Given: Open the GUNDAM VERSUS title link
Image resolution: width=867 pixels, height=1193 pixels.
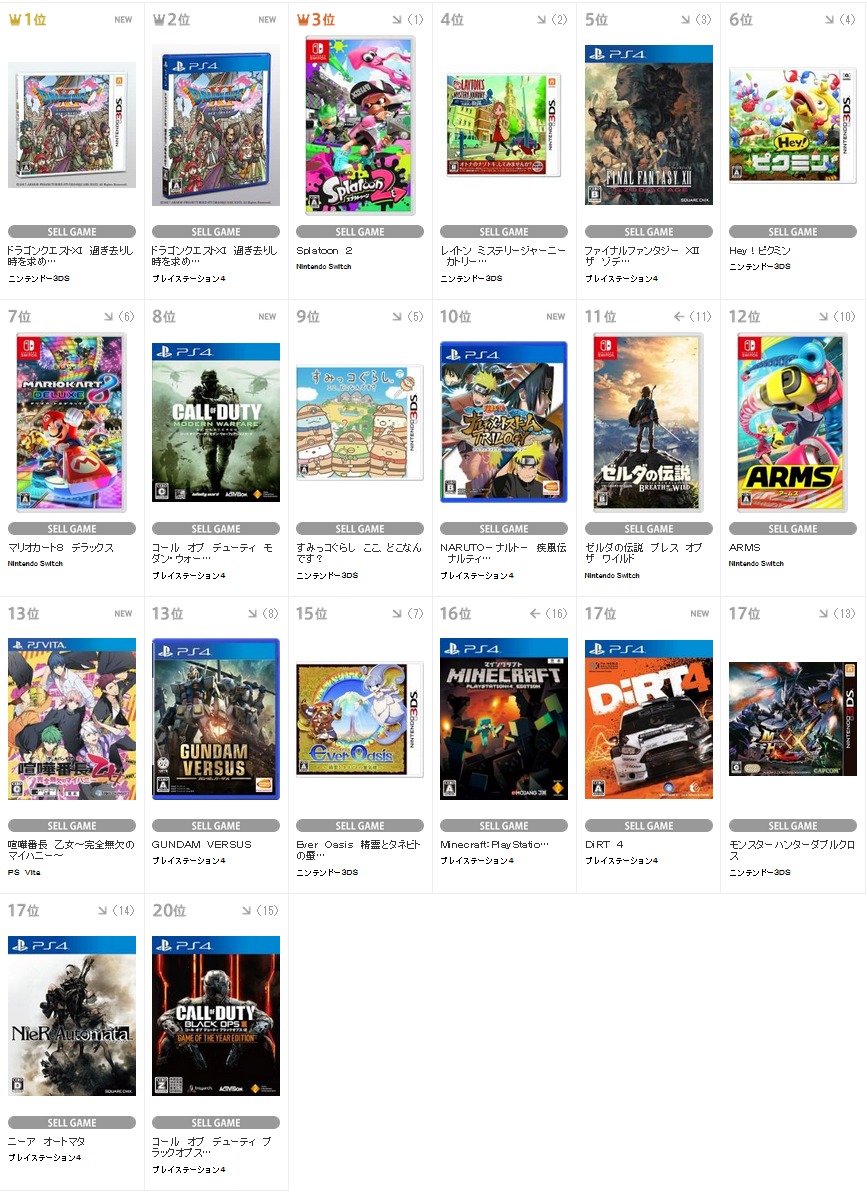Looking at the screenshot, I should pos(201,845).
